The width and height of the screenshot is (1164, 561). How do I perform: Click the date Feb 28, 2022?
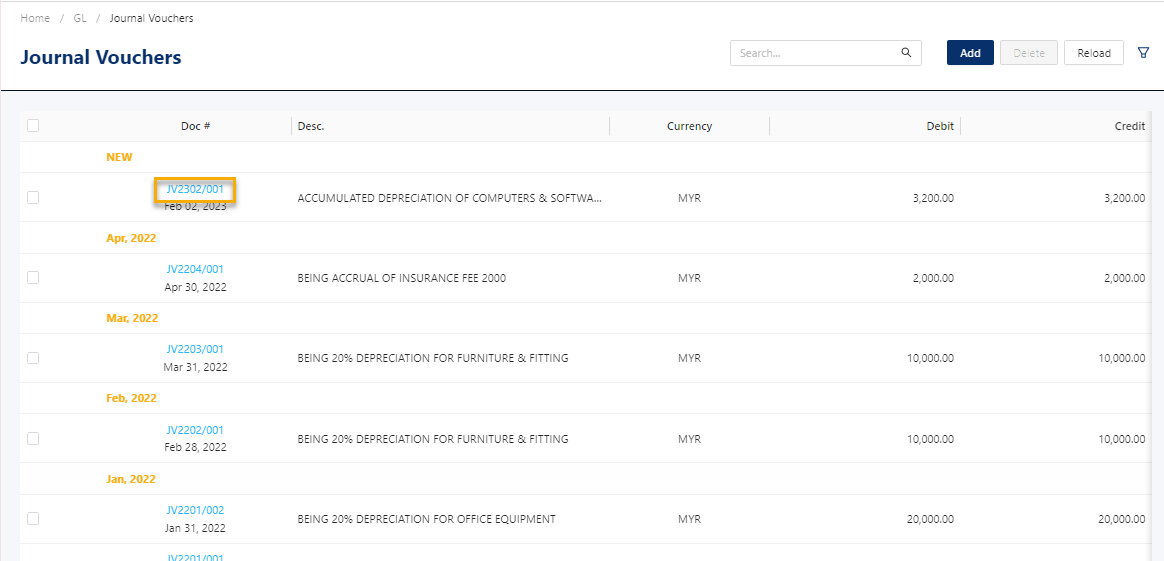pos(195,447)
